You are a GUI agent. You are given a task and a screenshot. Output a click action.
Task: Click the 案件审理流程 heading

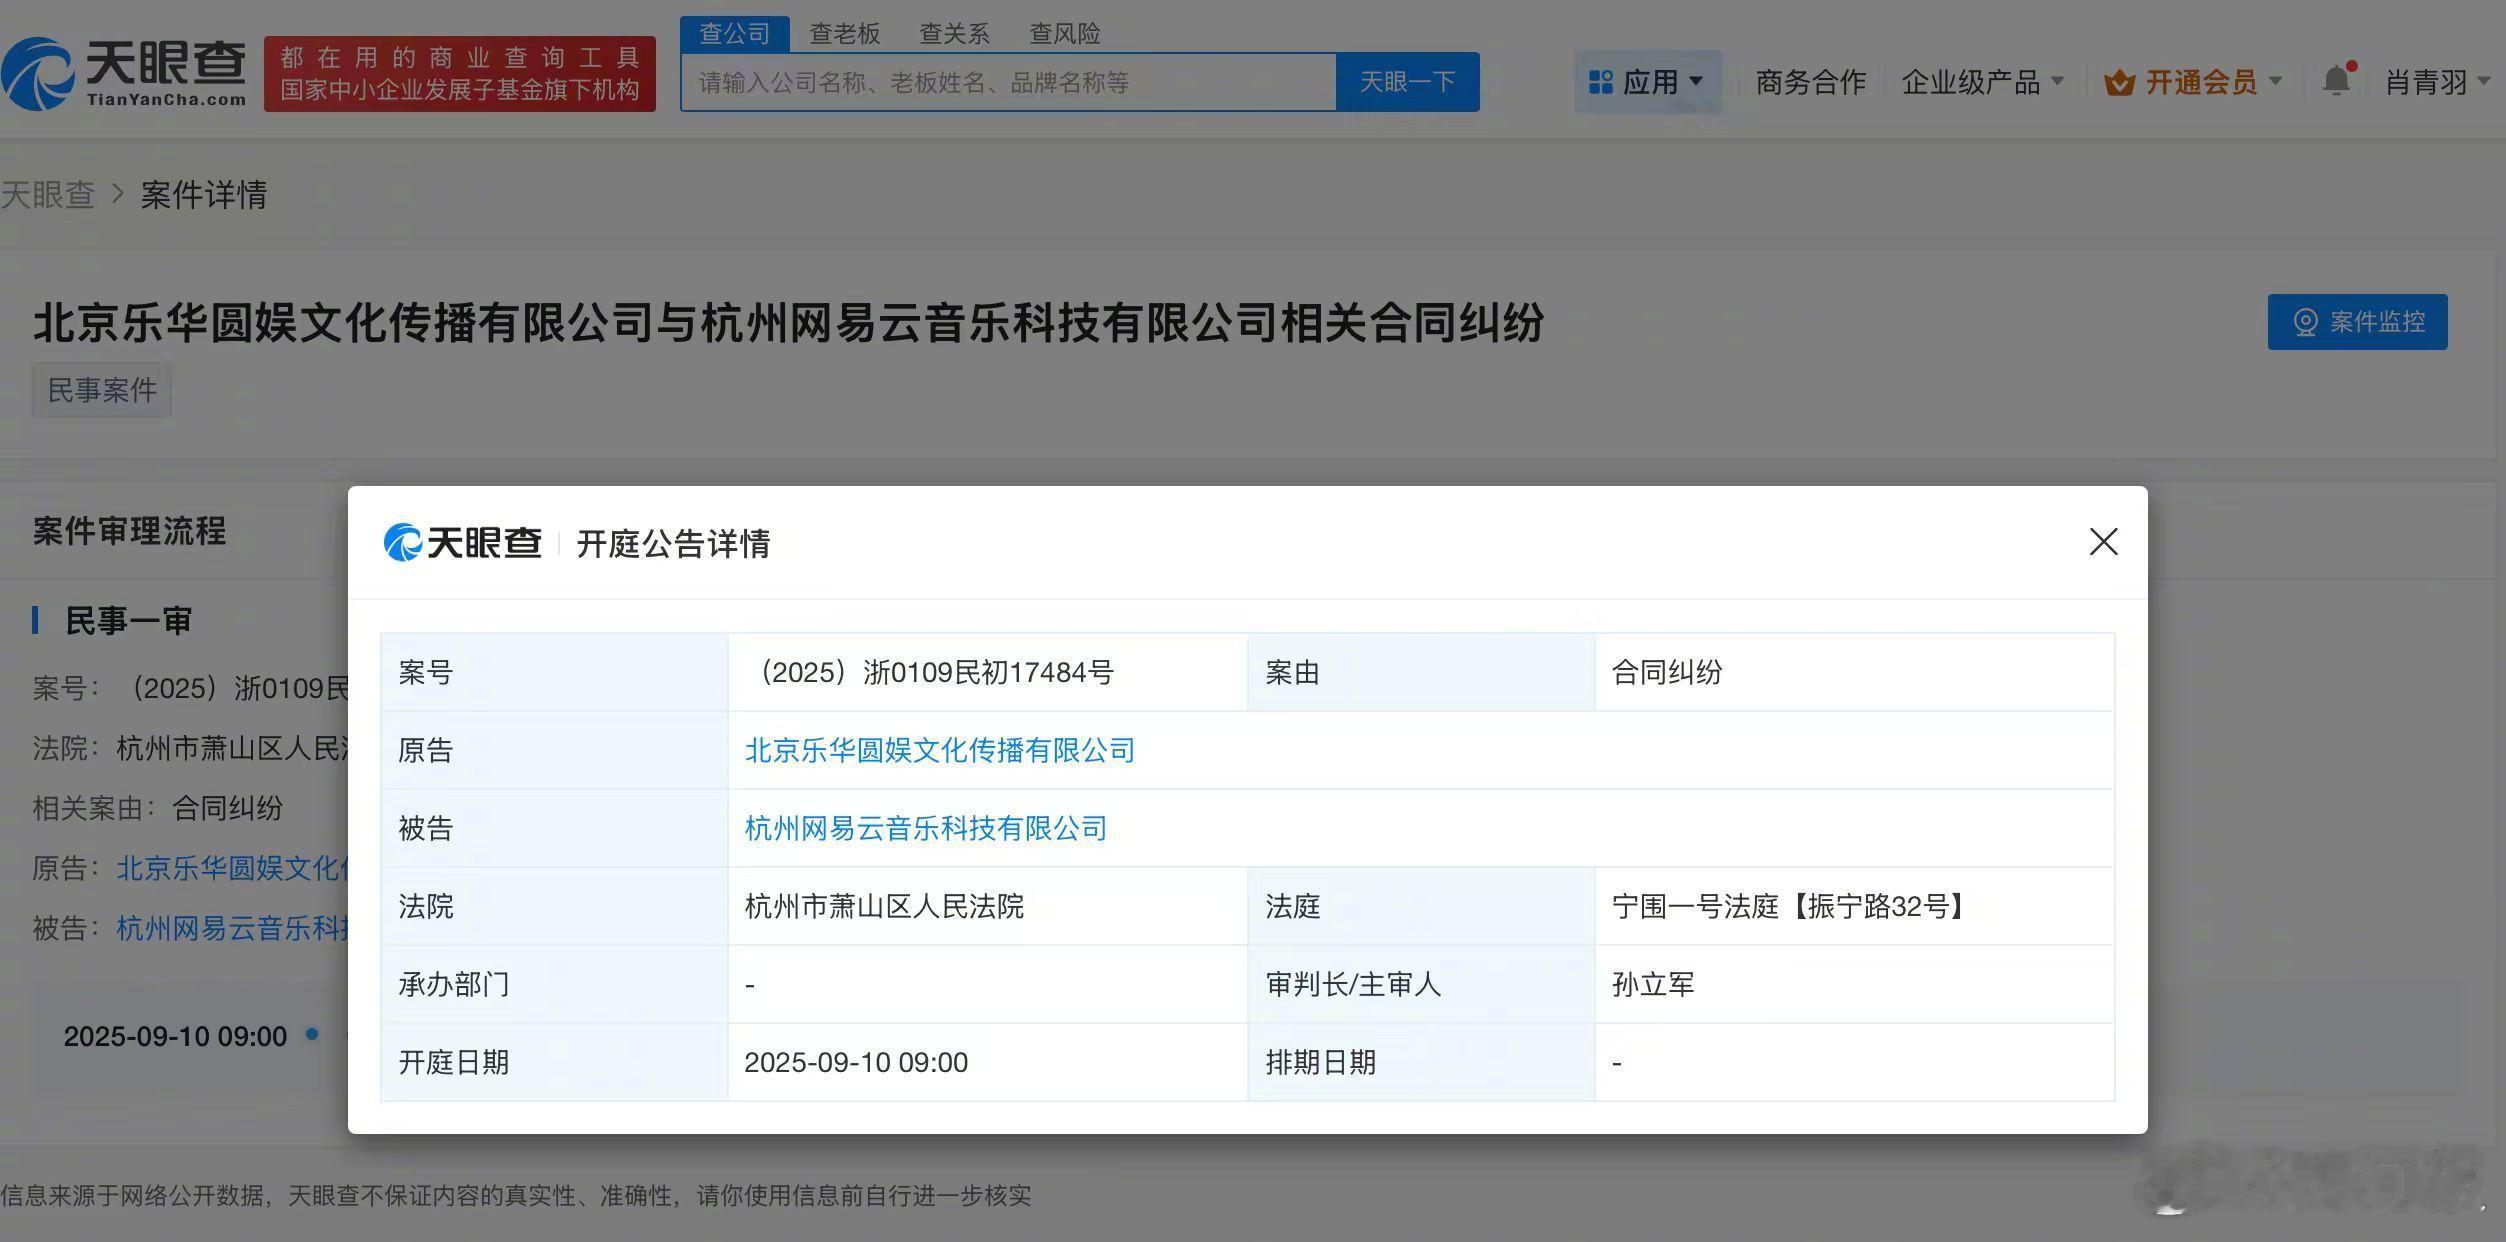tap(129, 531)
